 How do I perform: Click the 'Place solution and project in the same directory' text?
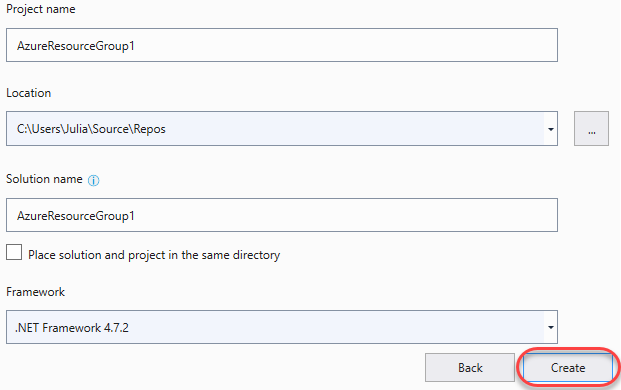[154, 255]
